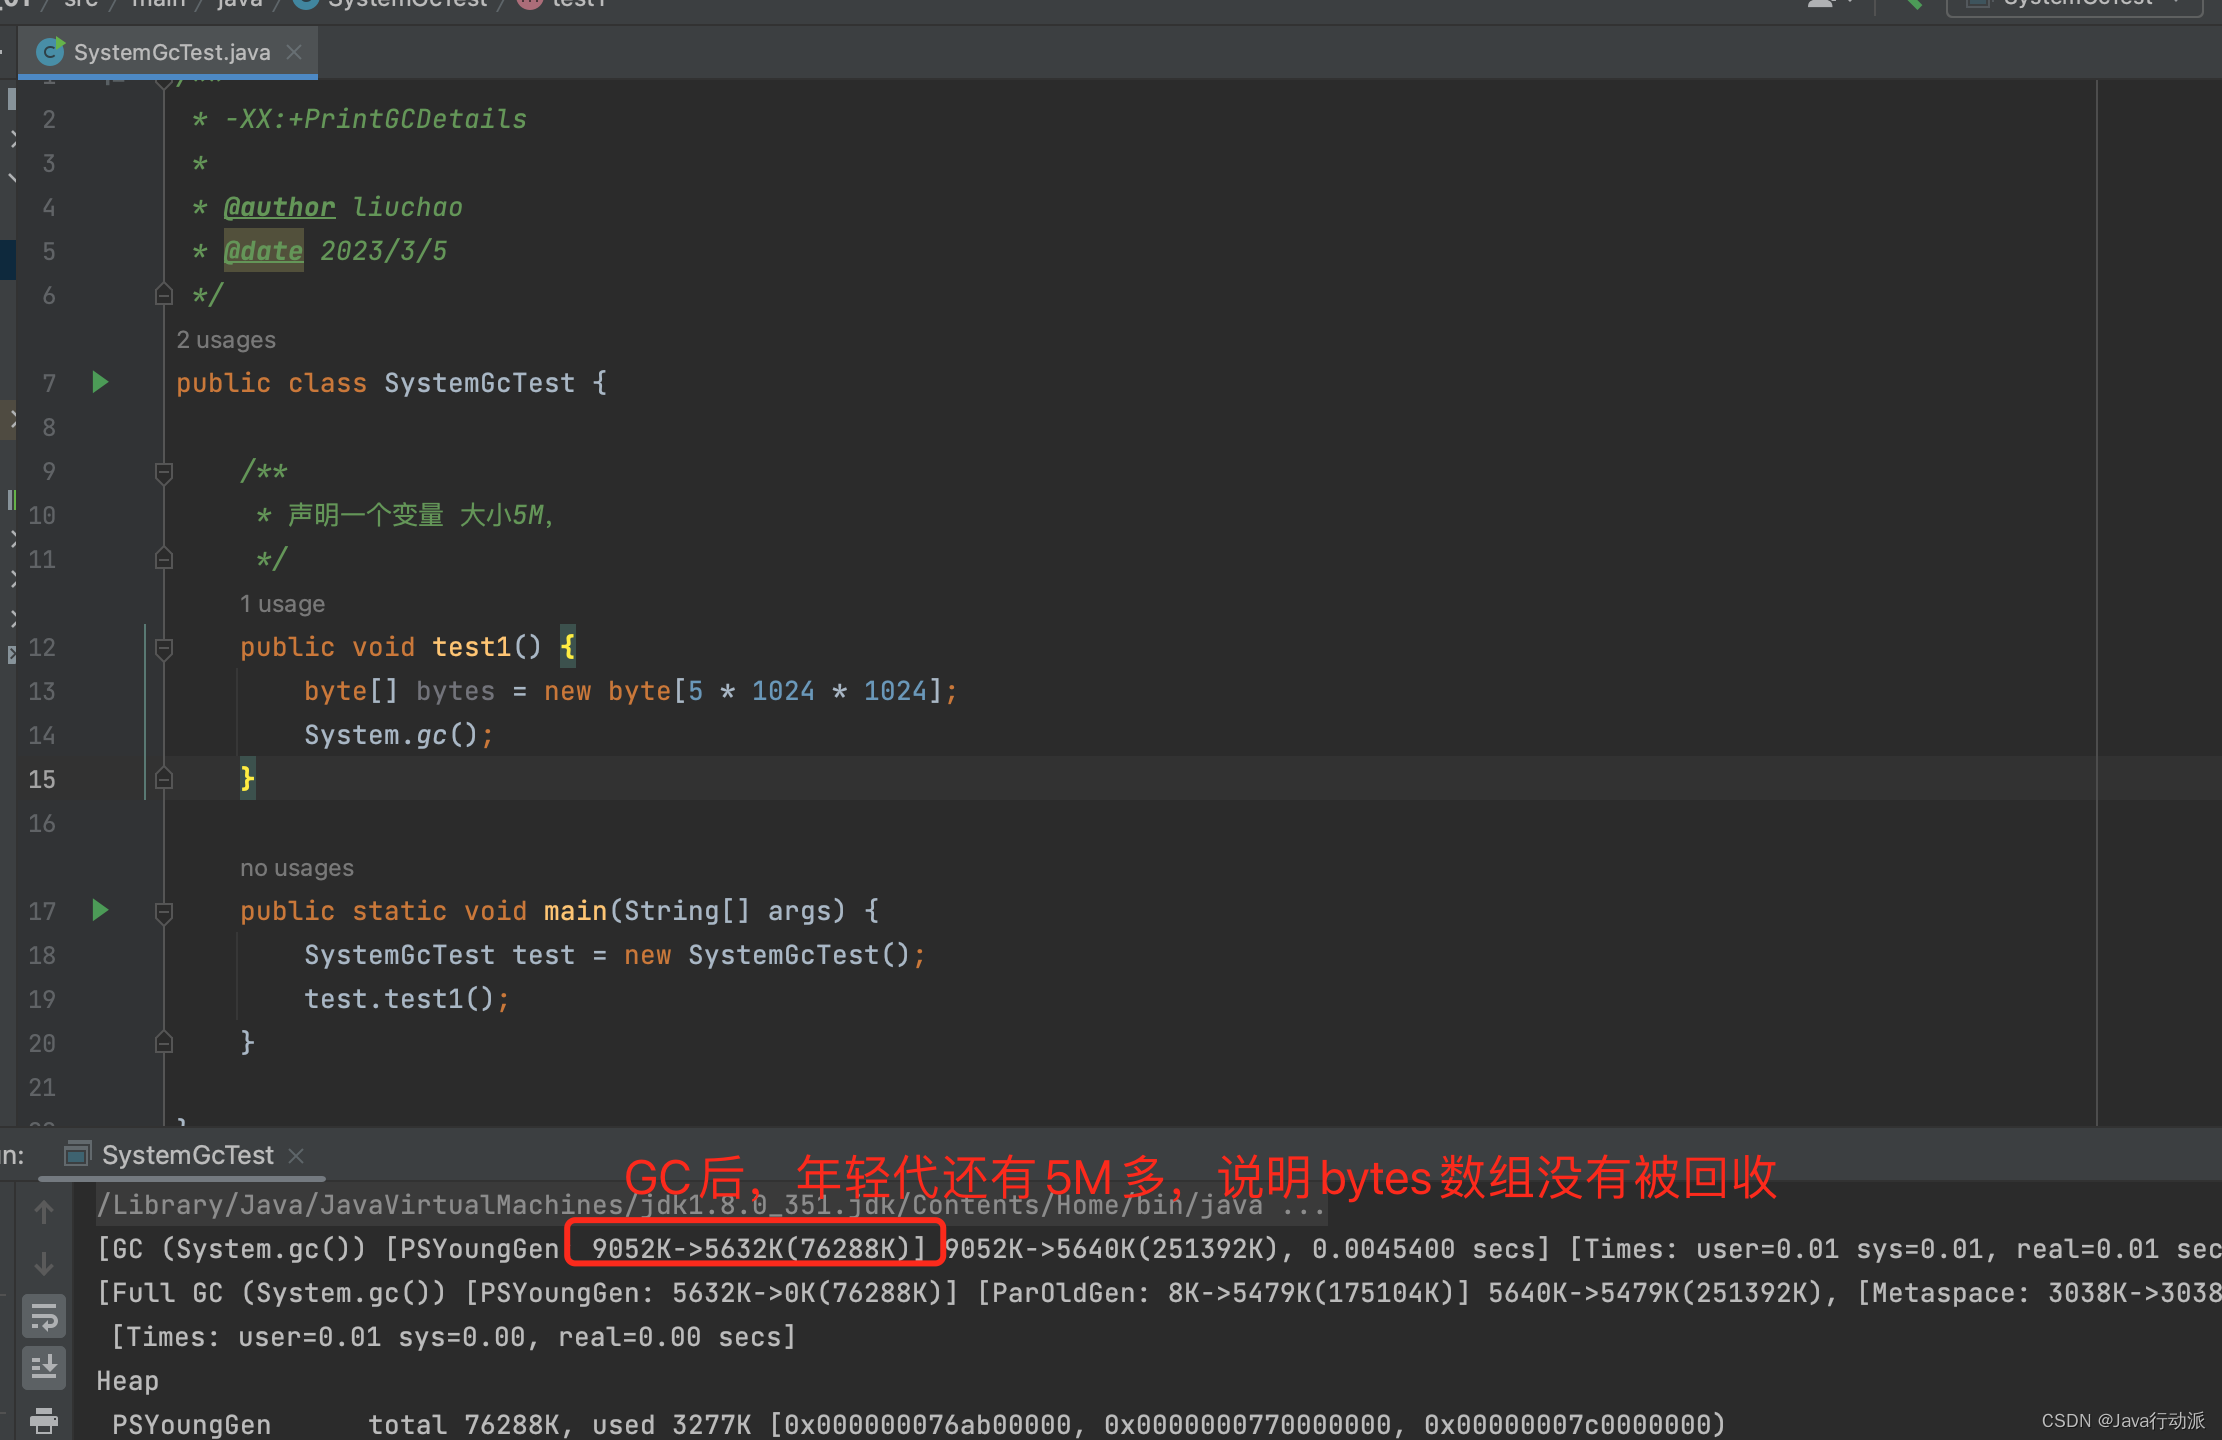This screenshot has height=1440, width=2222.
Task: Click the '2 usages' hint above class
Action: coord(226,340)
